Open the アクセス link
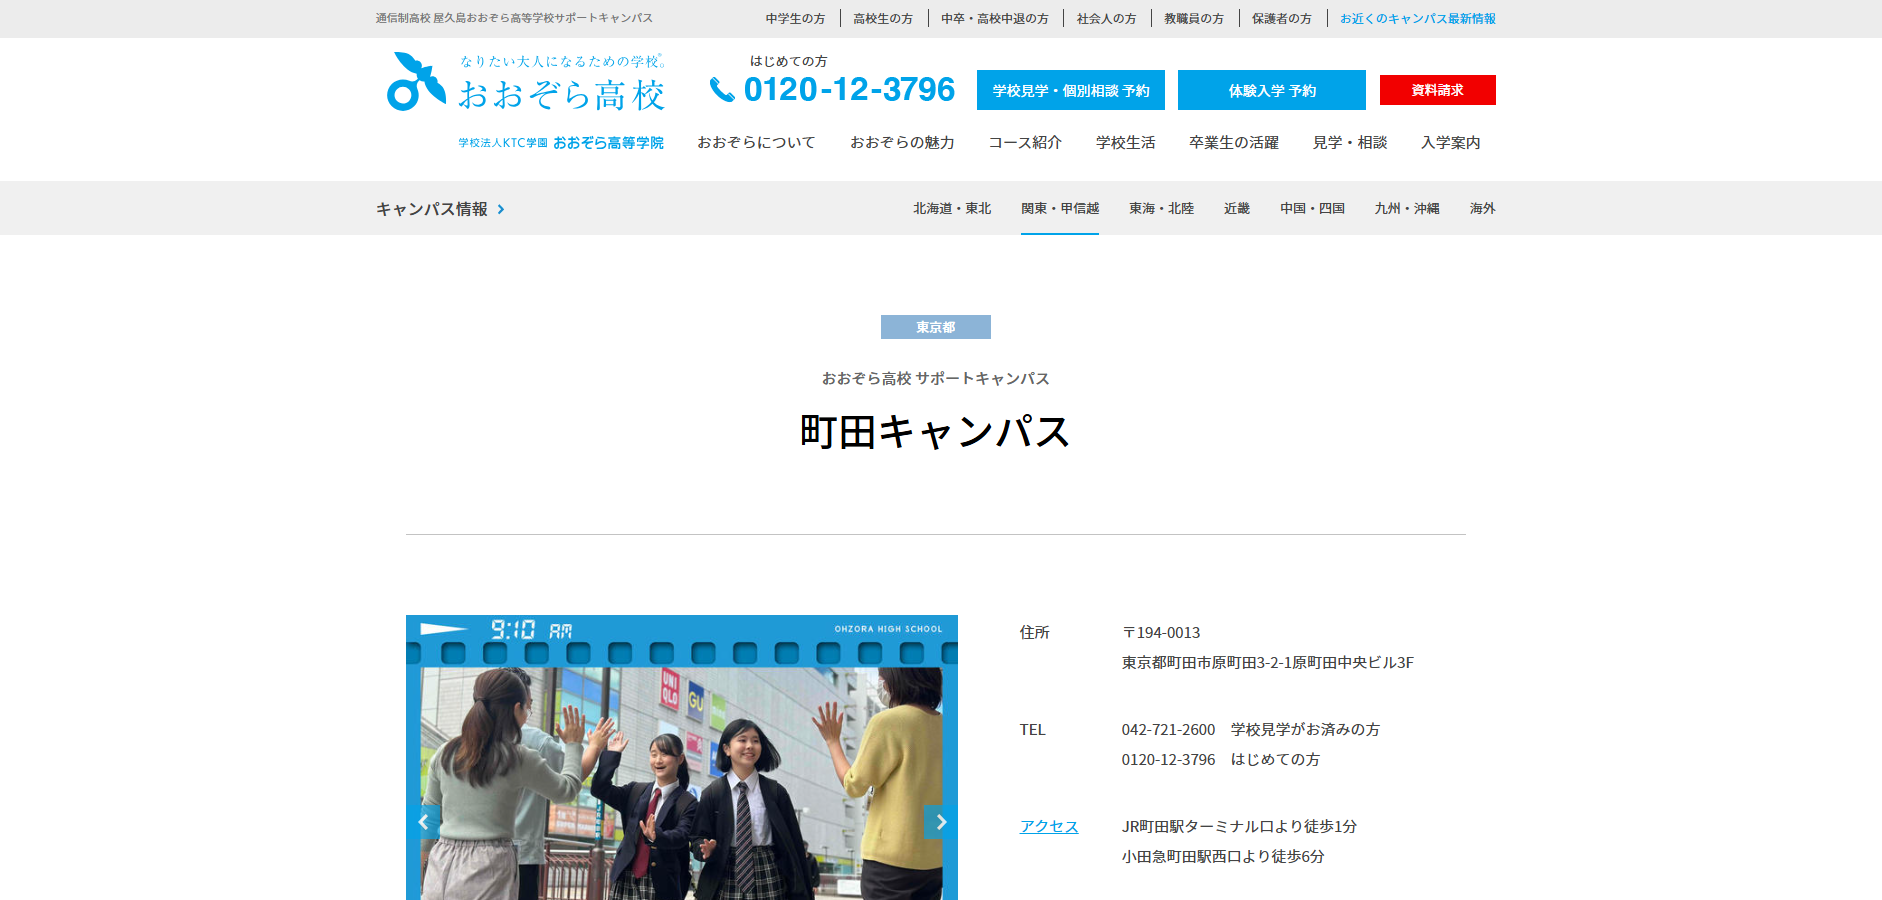The height and width of the screenshot is (900, 1882). [1049, 826]
